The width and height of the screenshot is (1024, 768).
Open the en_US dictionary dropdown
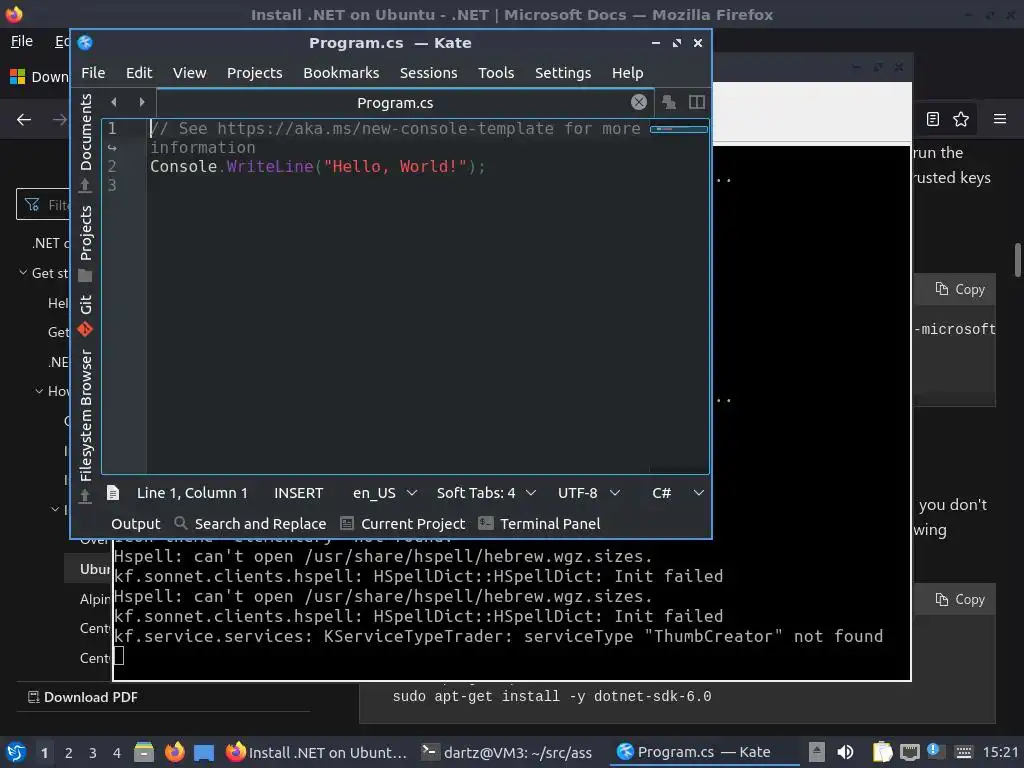click(385, 493)
